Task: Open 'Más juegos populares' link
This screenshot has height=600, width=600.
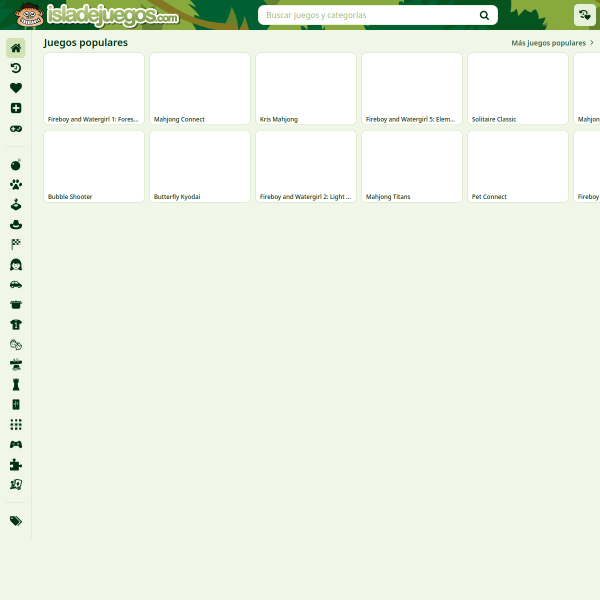Action: 553,43
